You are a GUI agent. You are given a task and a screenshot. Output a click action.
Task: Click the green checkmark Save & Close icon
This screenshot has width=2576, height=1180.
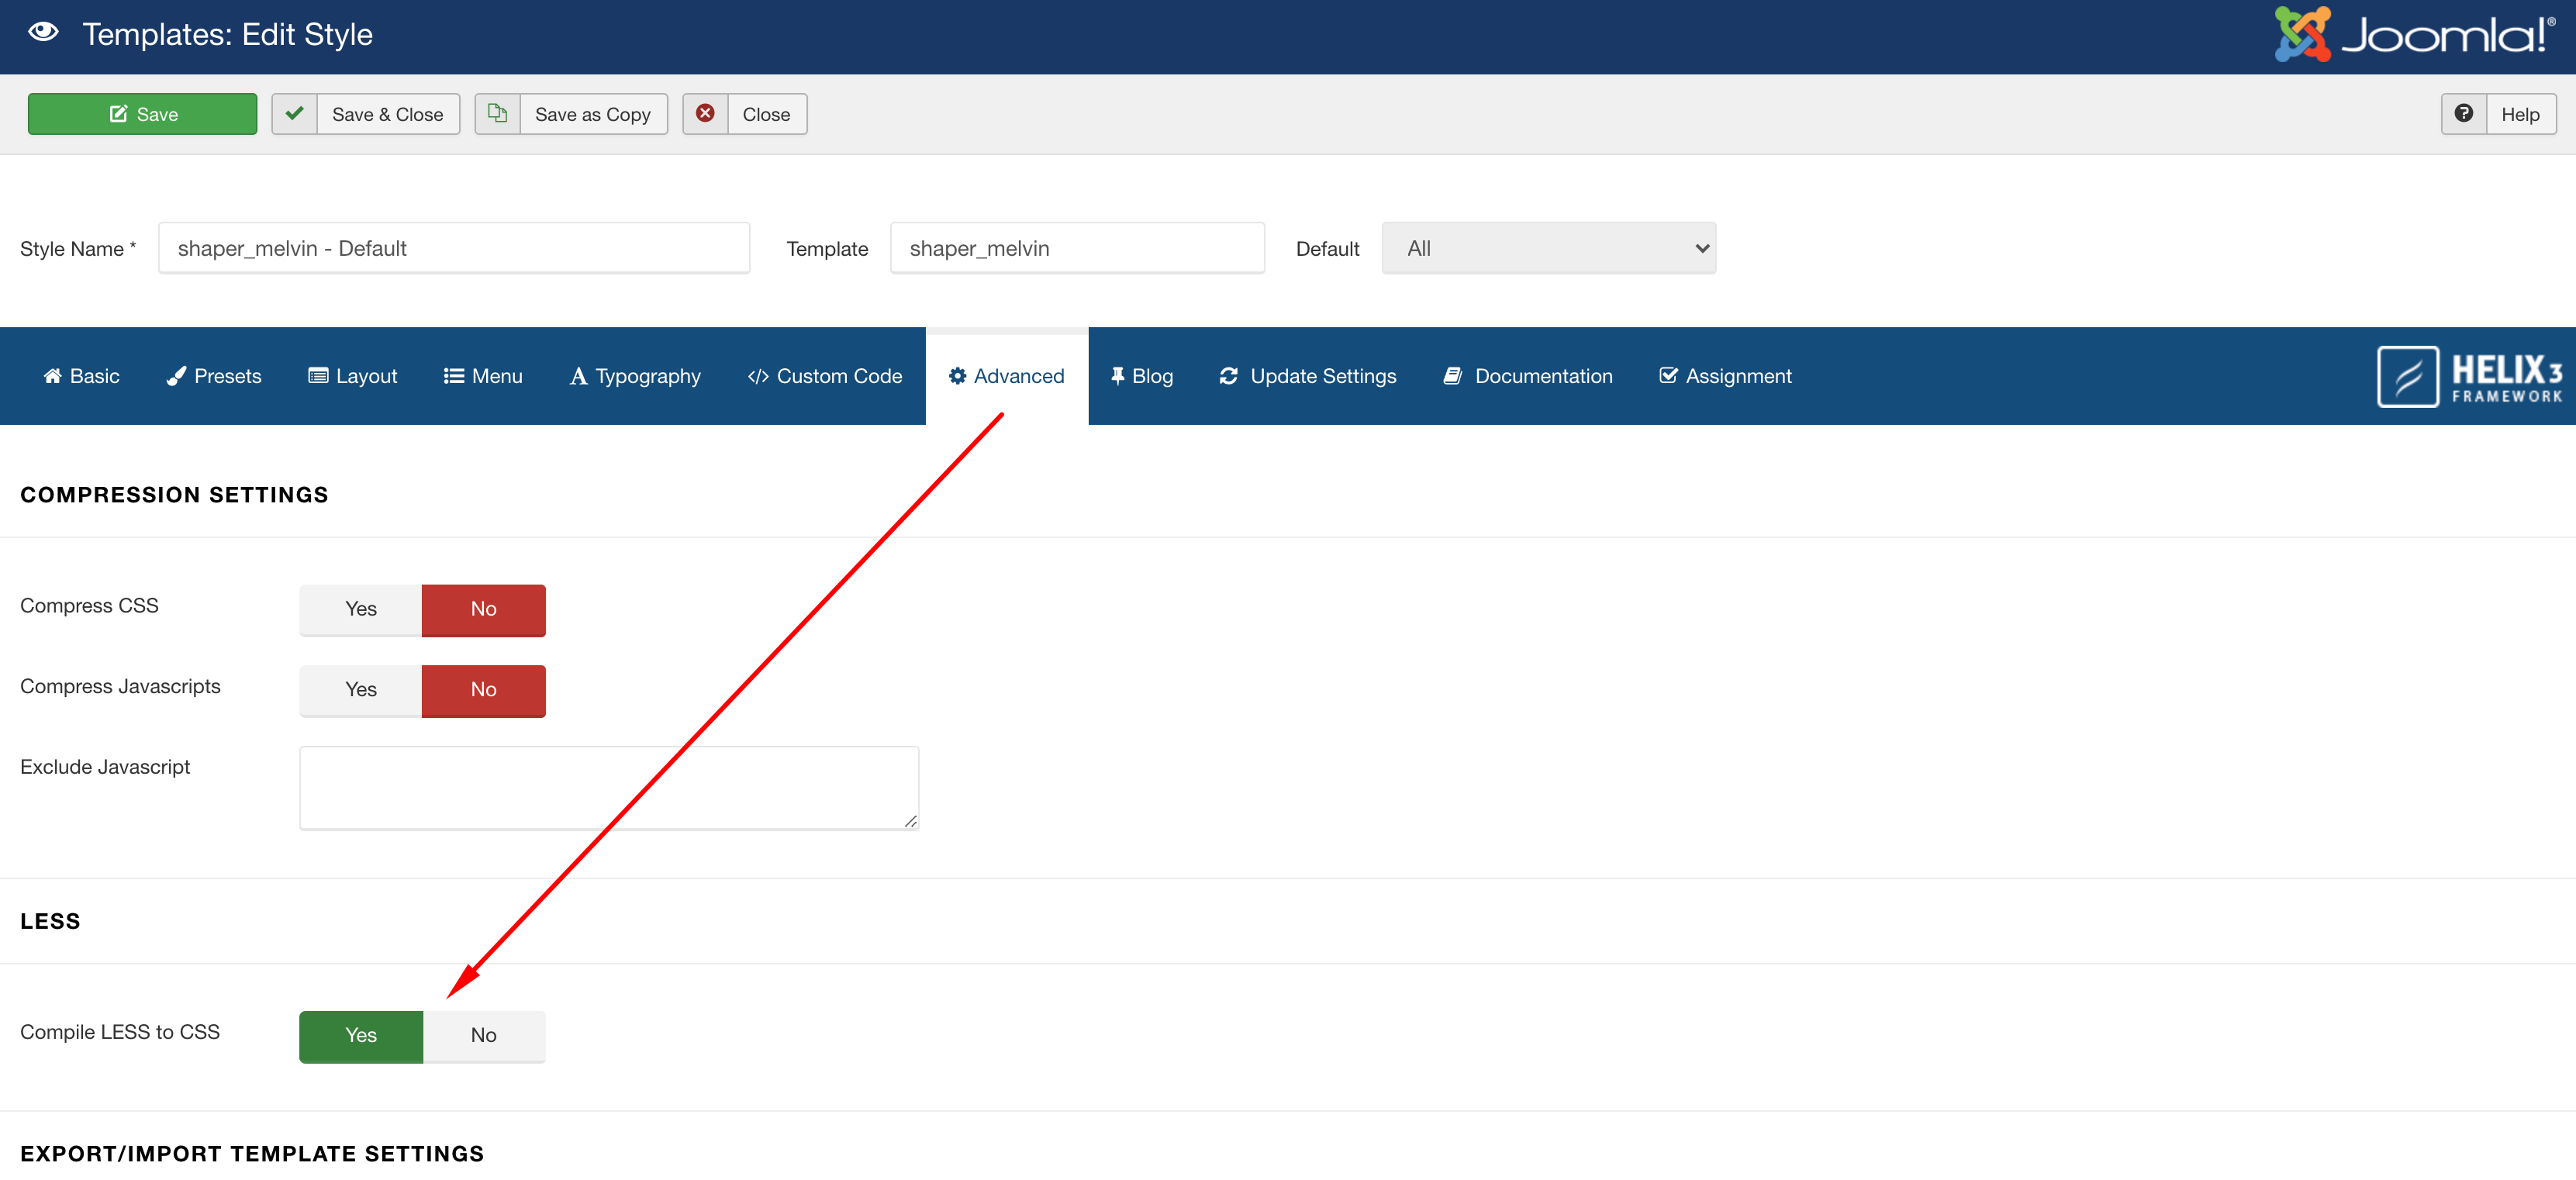pos(295,114)
